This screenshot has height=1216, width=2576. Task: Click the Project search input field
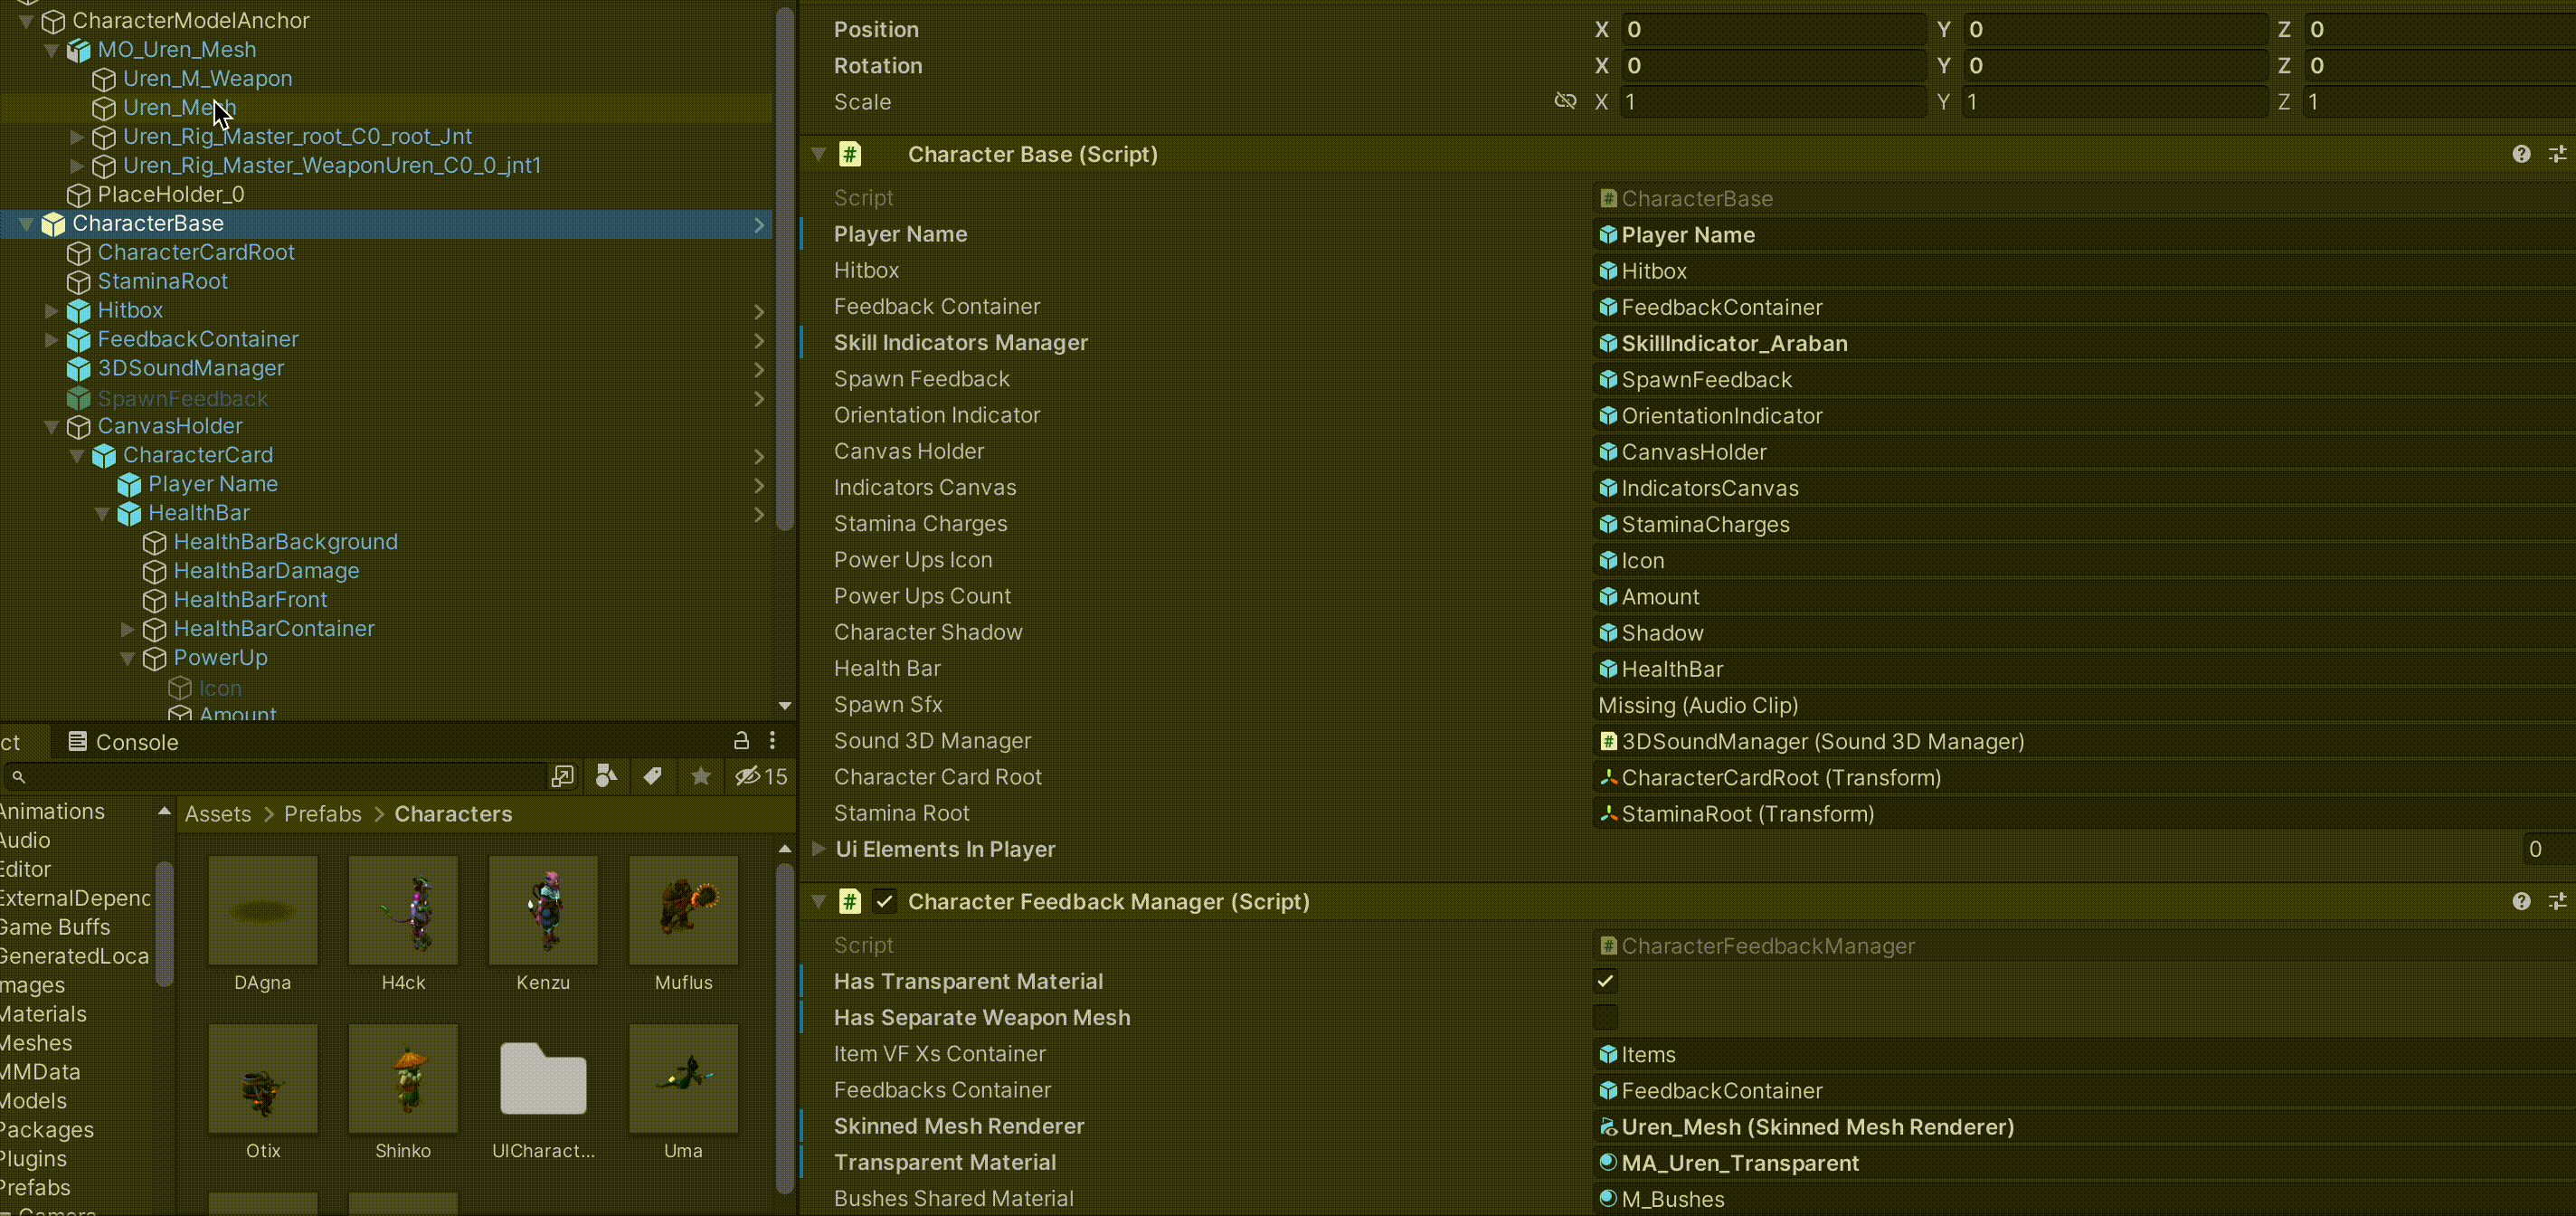pyautogui.click(x=280, y=776)
